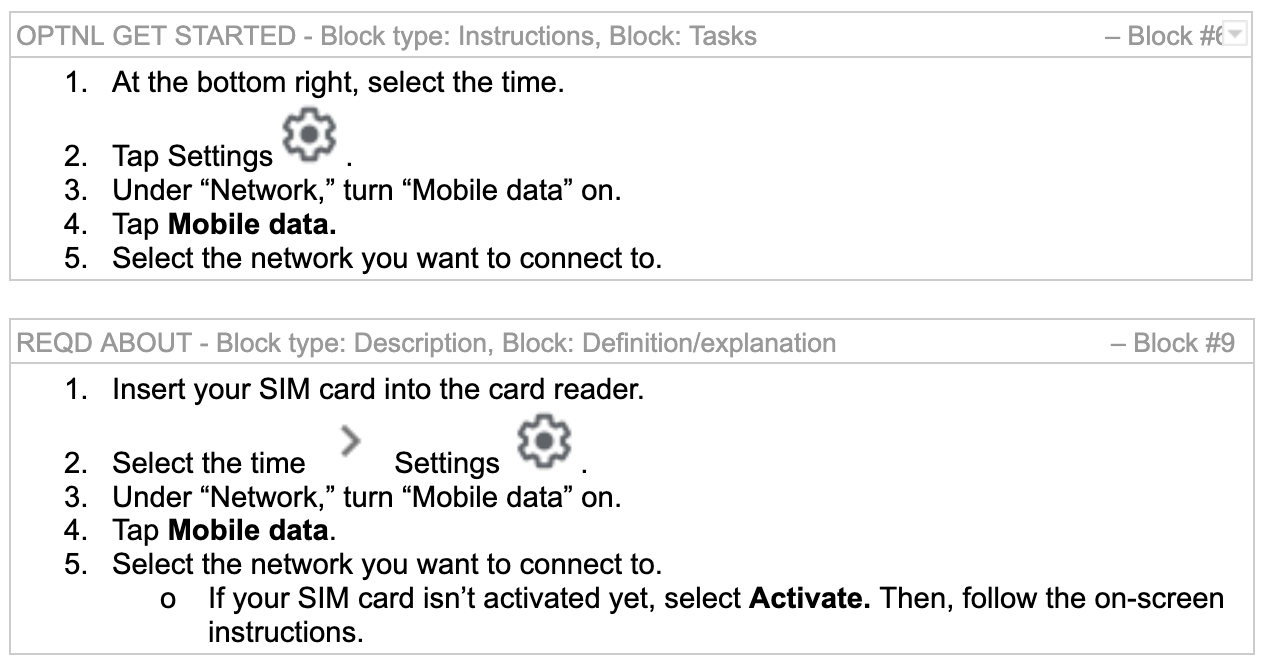Click "Select the time" text in Block #9
This screenshot has width=1264, height=666.
[208, 463]
